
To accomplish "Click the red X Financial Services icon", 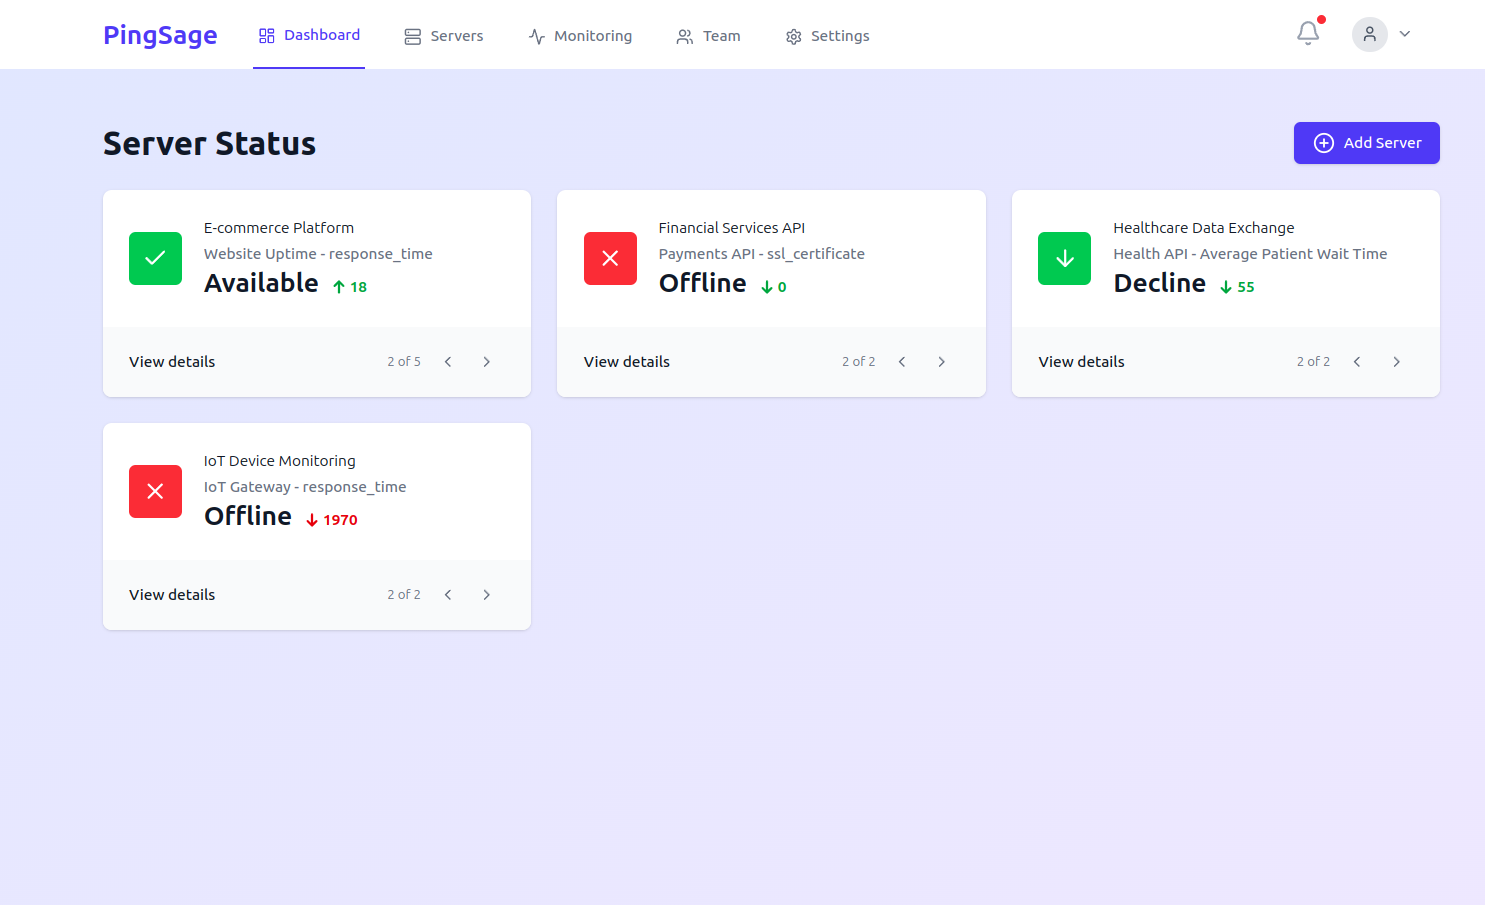I will point(610,259).
